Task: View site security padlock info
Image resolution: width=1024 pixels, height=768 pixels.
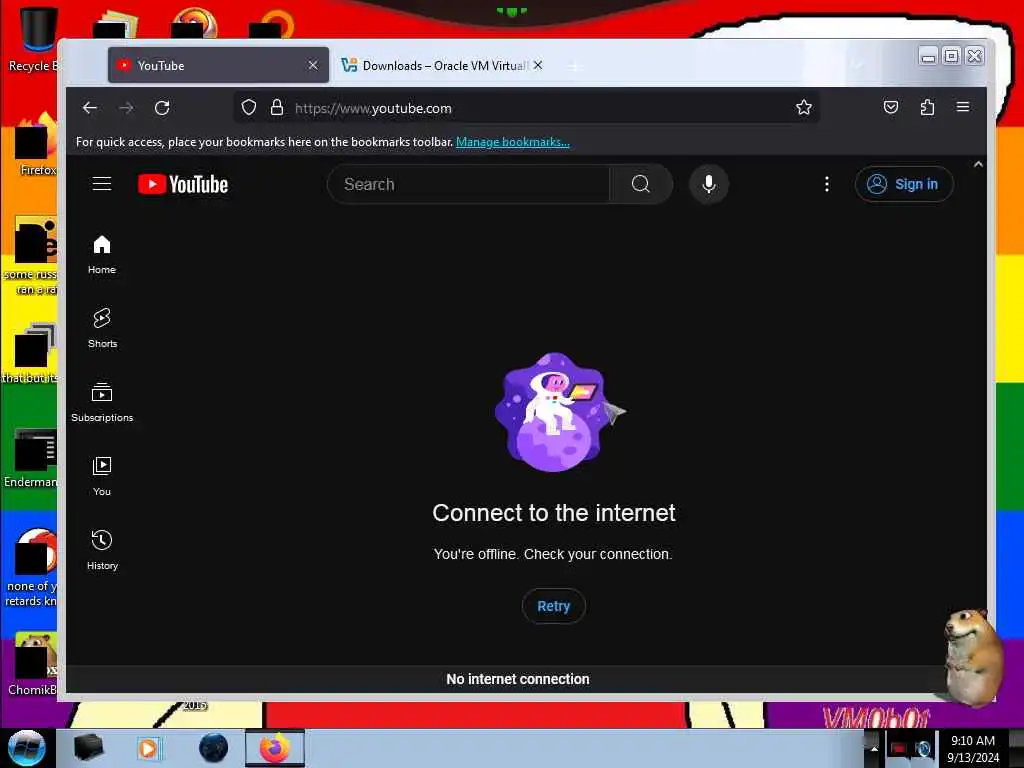Action: click(277, 108)
